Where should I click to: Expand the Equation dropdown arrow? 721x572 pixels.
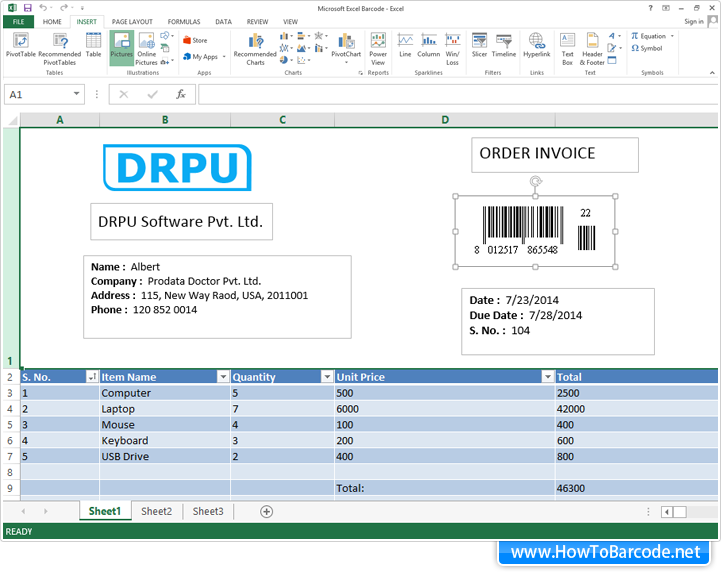pyautogui.click(x=672, y=36)
